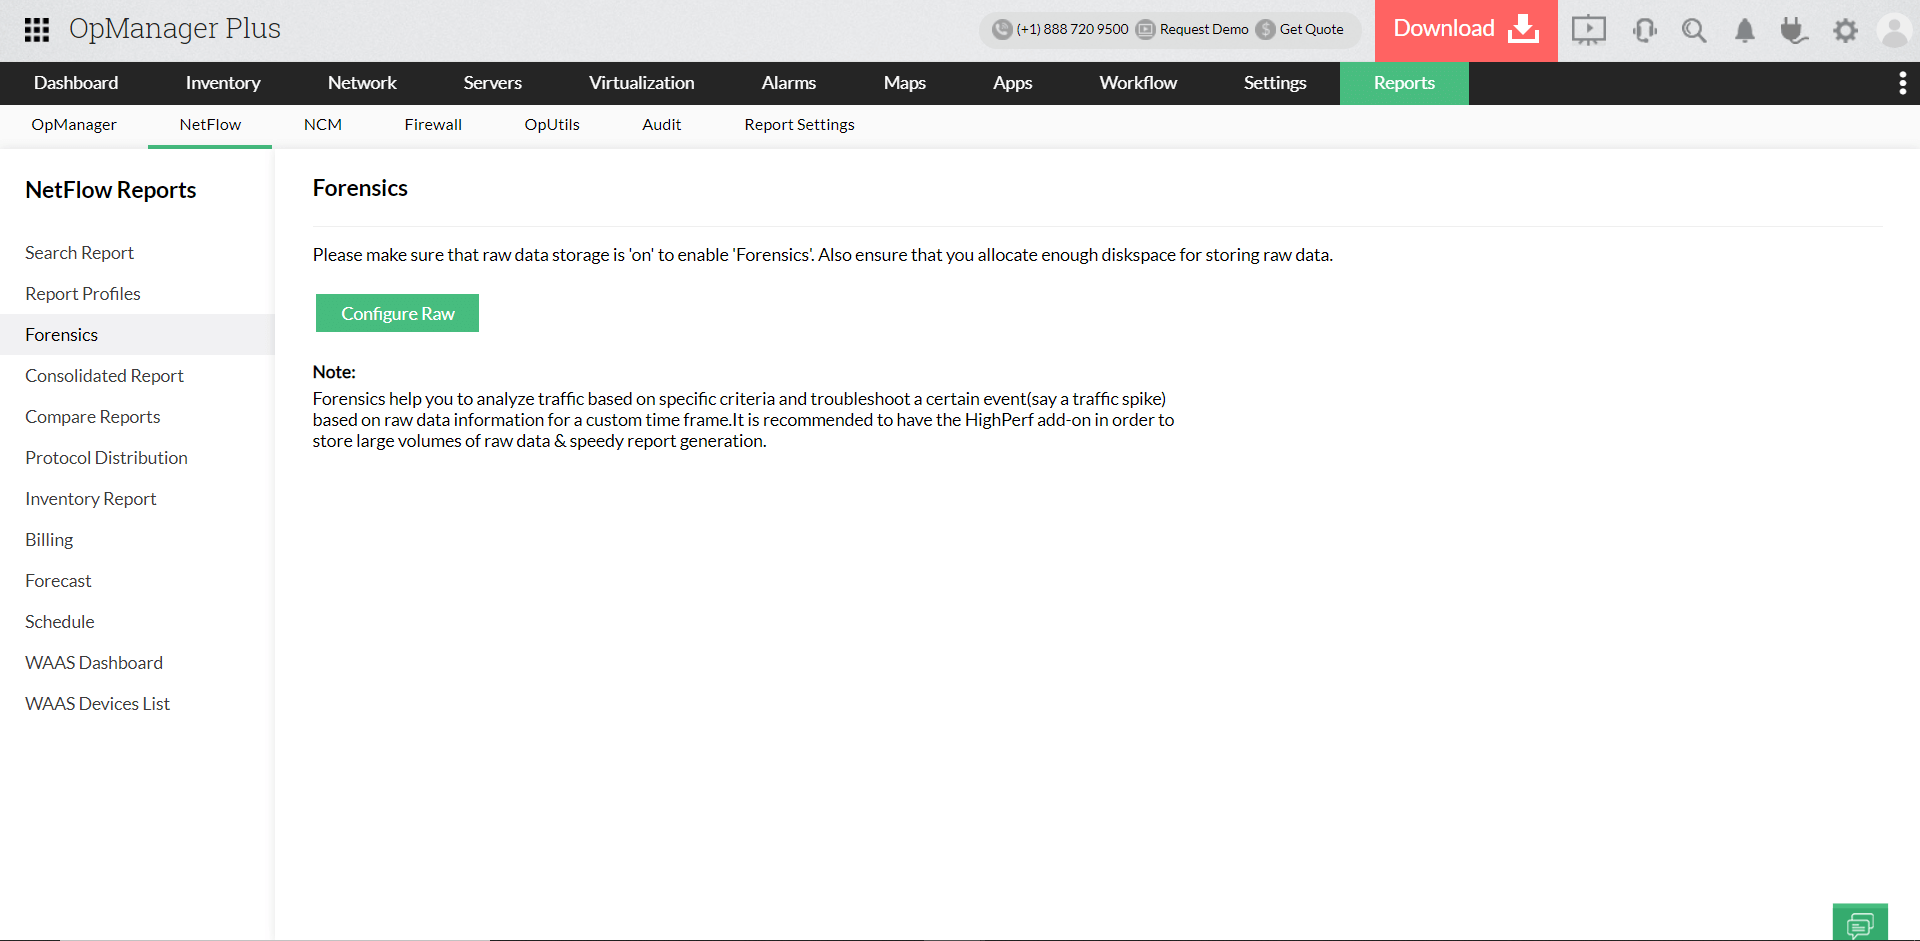Image resolution: width=1920 pixels, height=941 pixels.
Task: Select Forensics in the sidebar
Action: [x=137, y=335]
